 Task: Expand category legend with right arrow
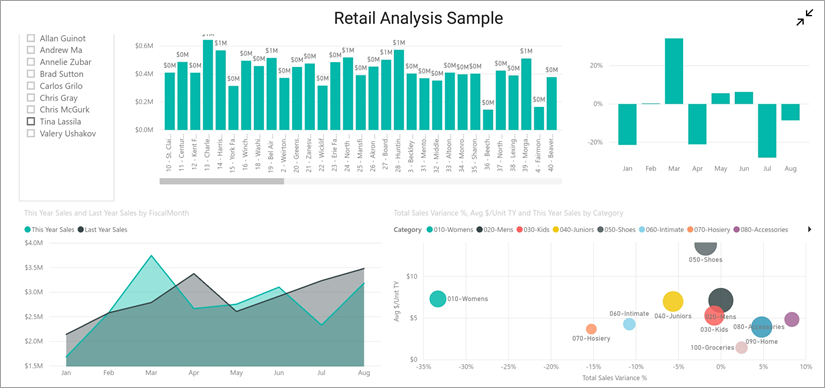point(809,230)
